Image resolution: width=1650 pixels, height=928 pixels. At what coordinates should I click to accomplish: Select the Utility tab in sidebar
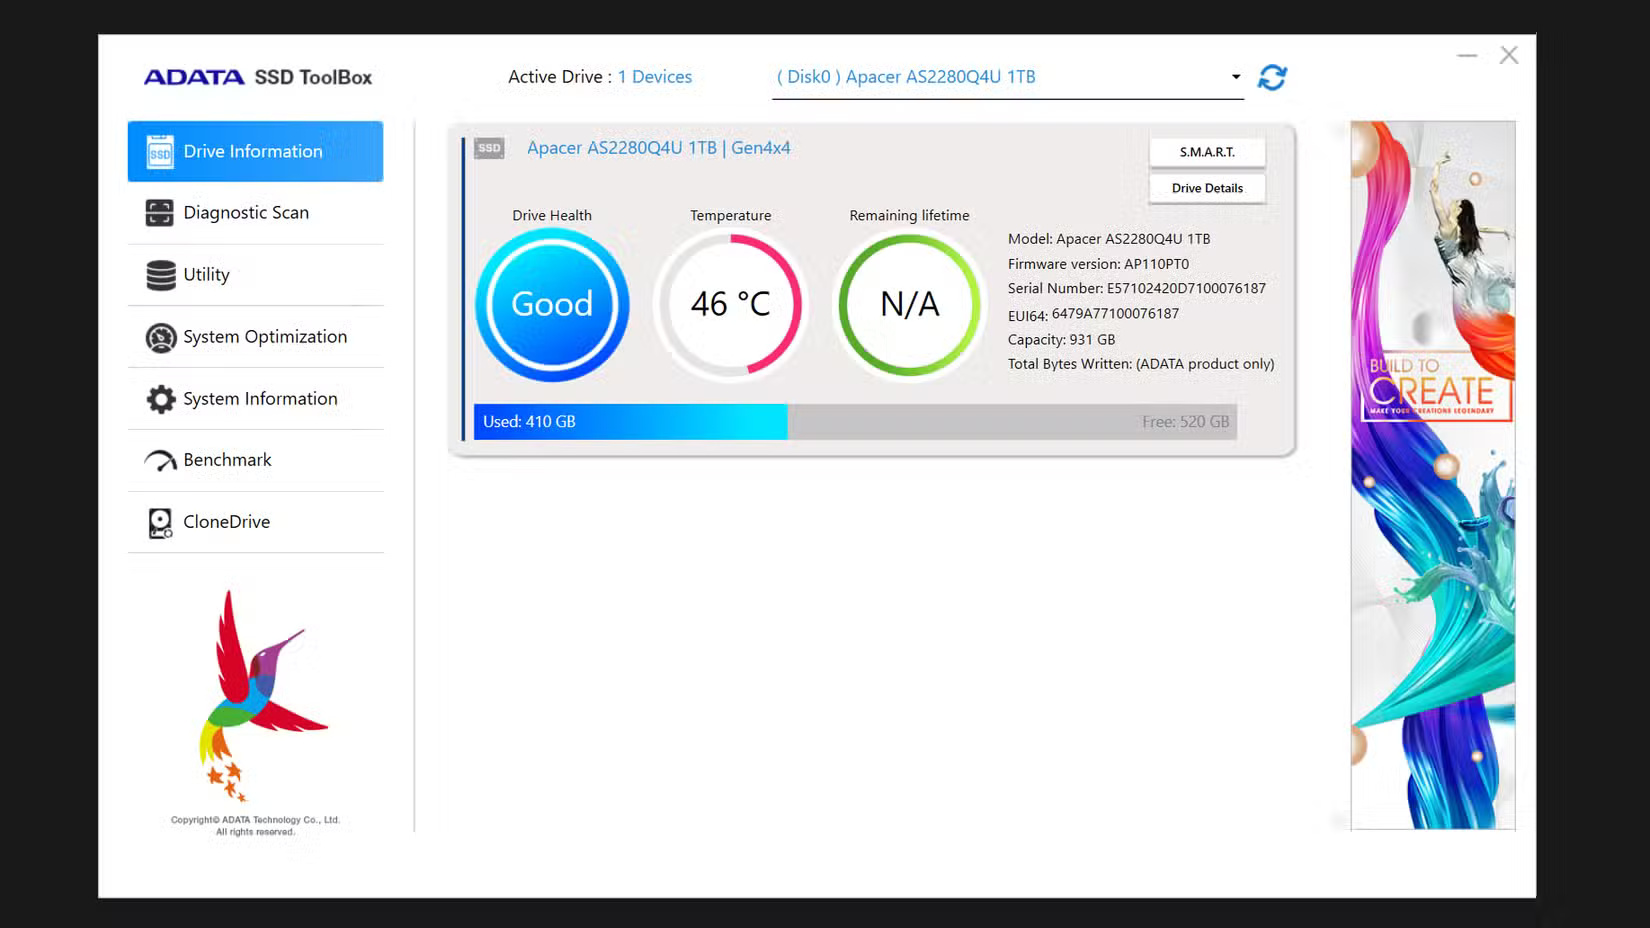(204, 274)
